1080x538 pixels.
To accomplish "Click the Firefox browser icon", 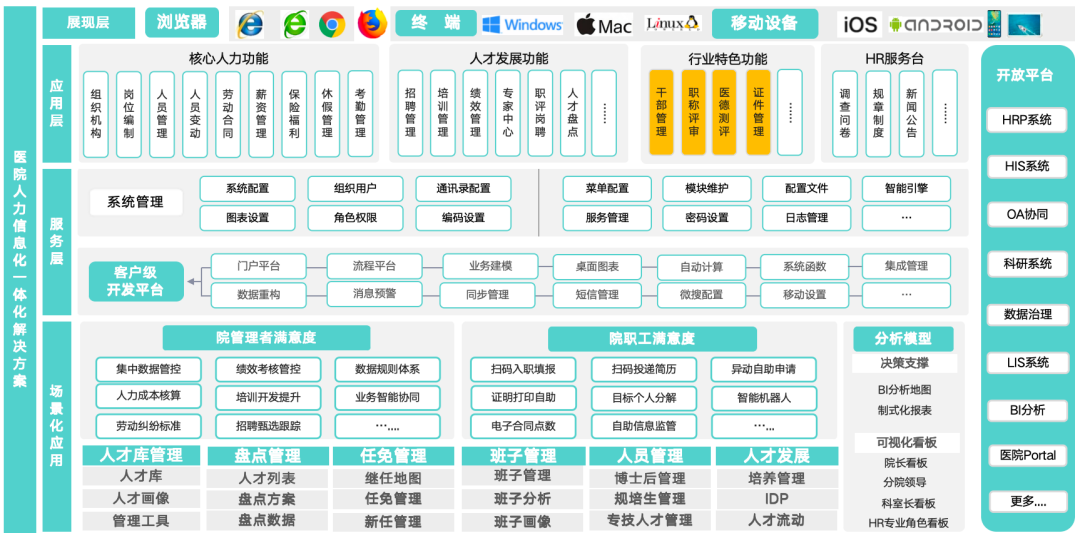I will (373, 24).
